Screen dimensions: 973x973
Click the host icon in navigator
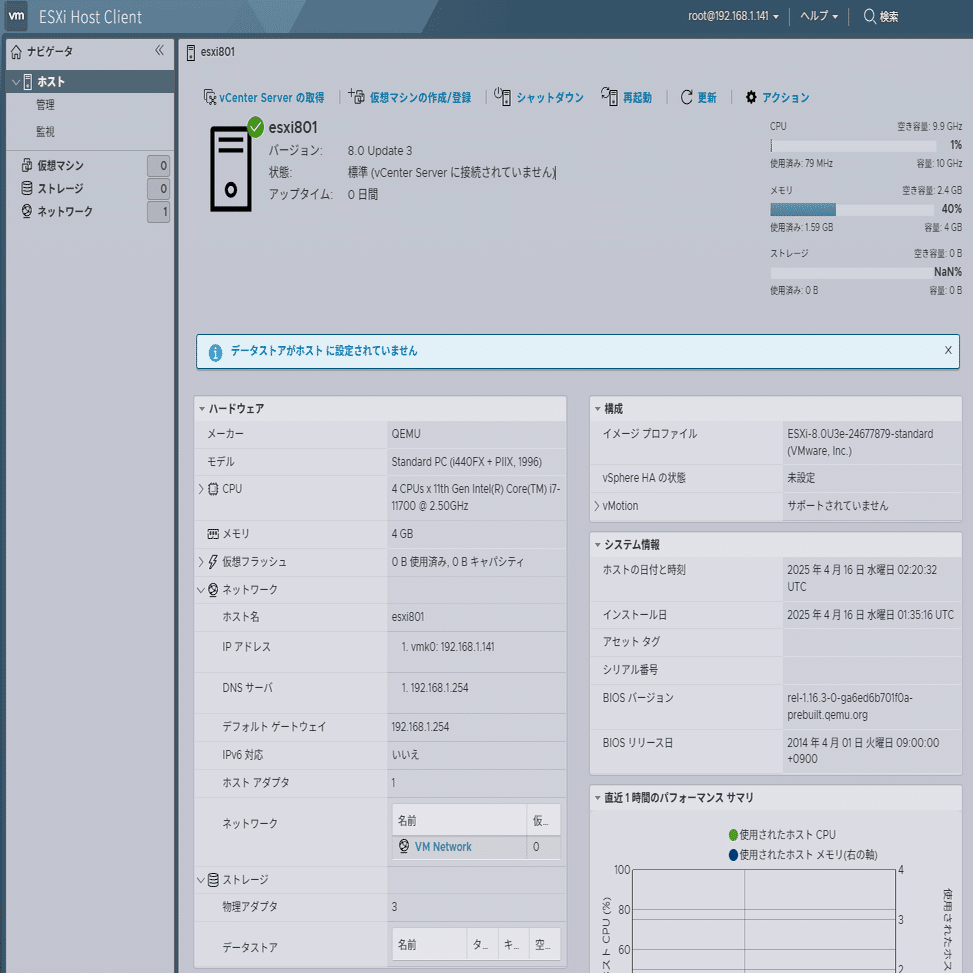28,82
